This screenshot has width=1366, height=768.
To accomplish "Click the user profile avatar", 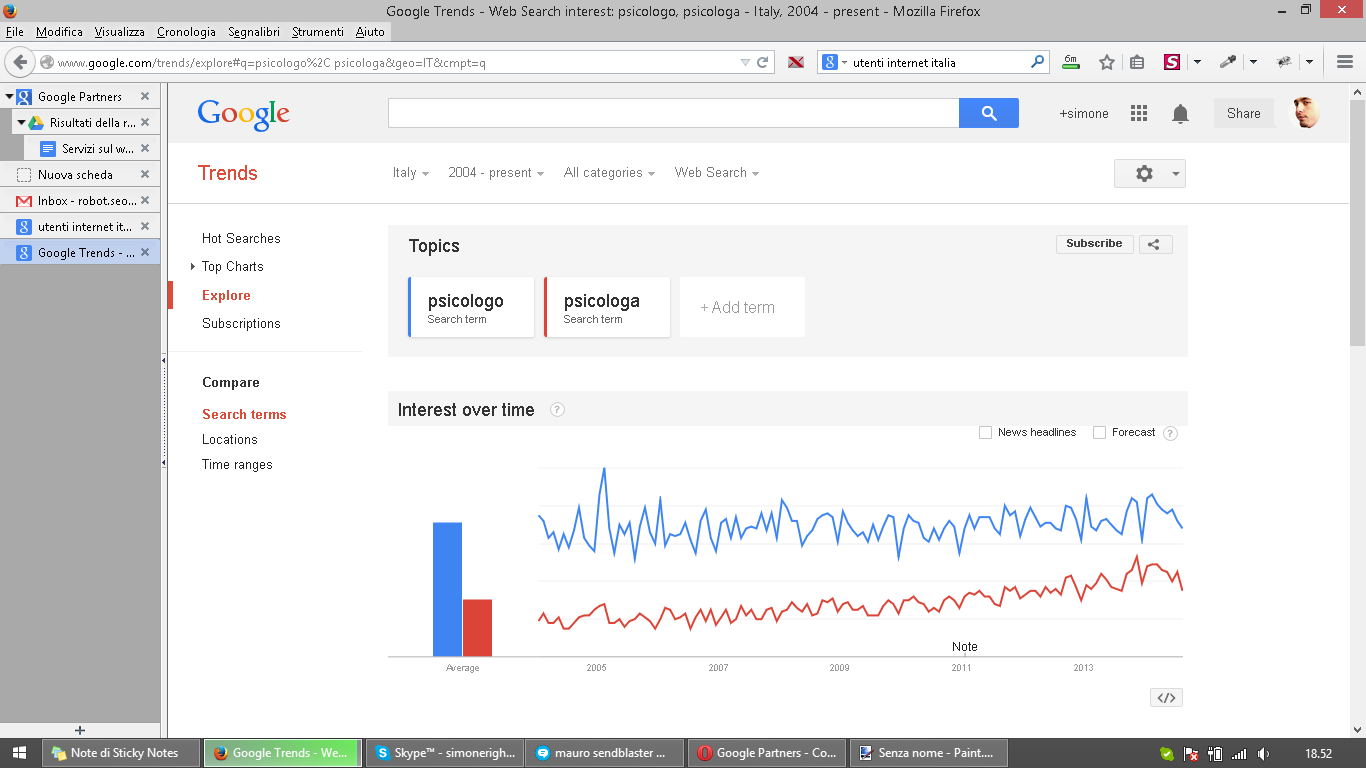I will coord(1306,113).
